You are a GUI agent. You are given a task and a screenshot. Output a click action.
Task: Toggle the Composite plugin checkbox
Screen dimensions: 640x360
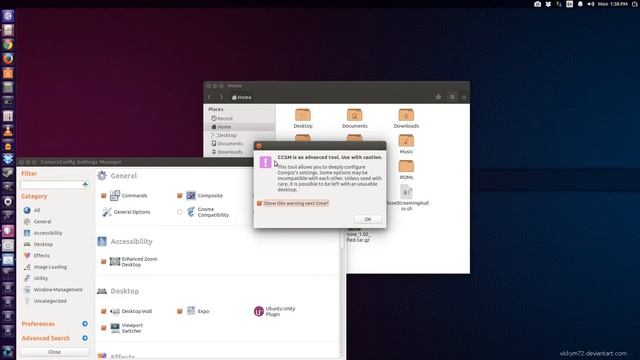click(180, 196)
